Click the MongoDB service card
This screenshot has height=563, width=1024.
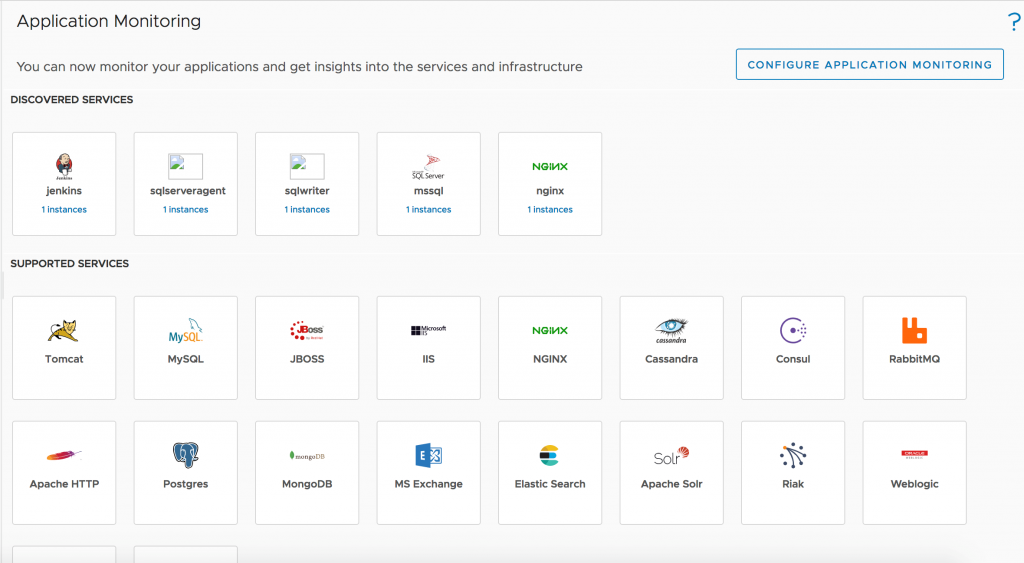click(307, 472)
